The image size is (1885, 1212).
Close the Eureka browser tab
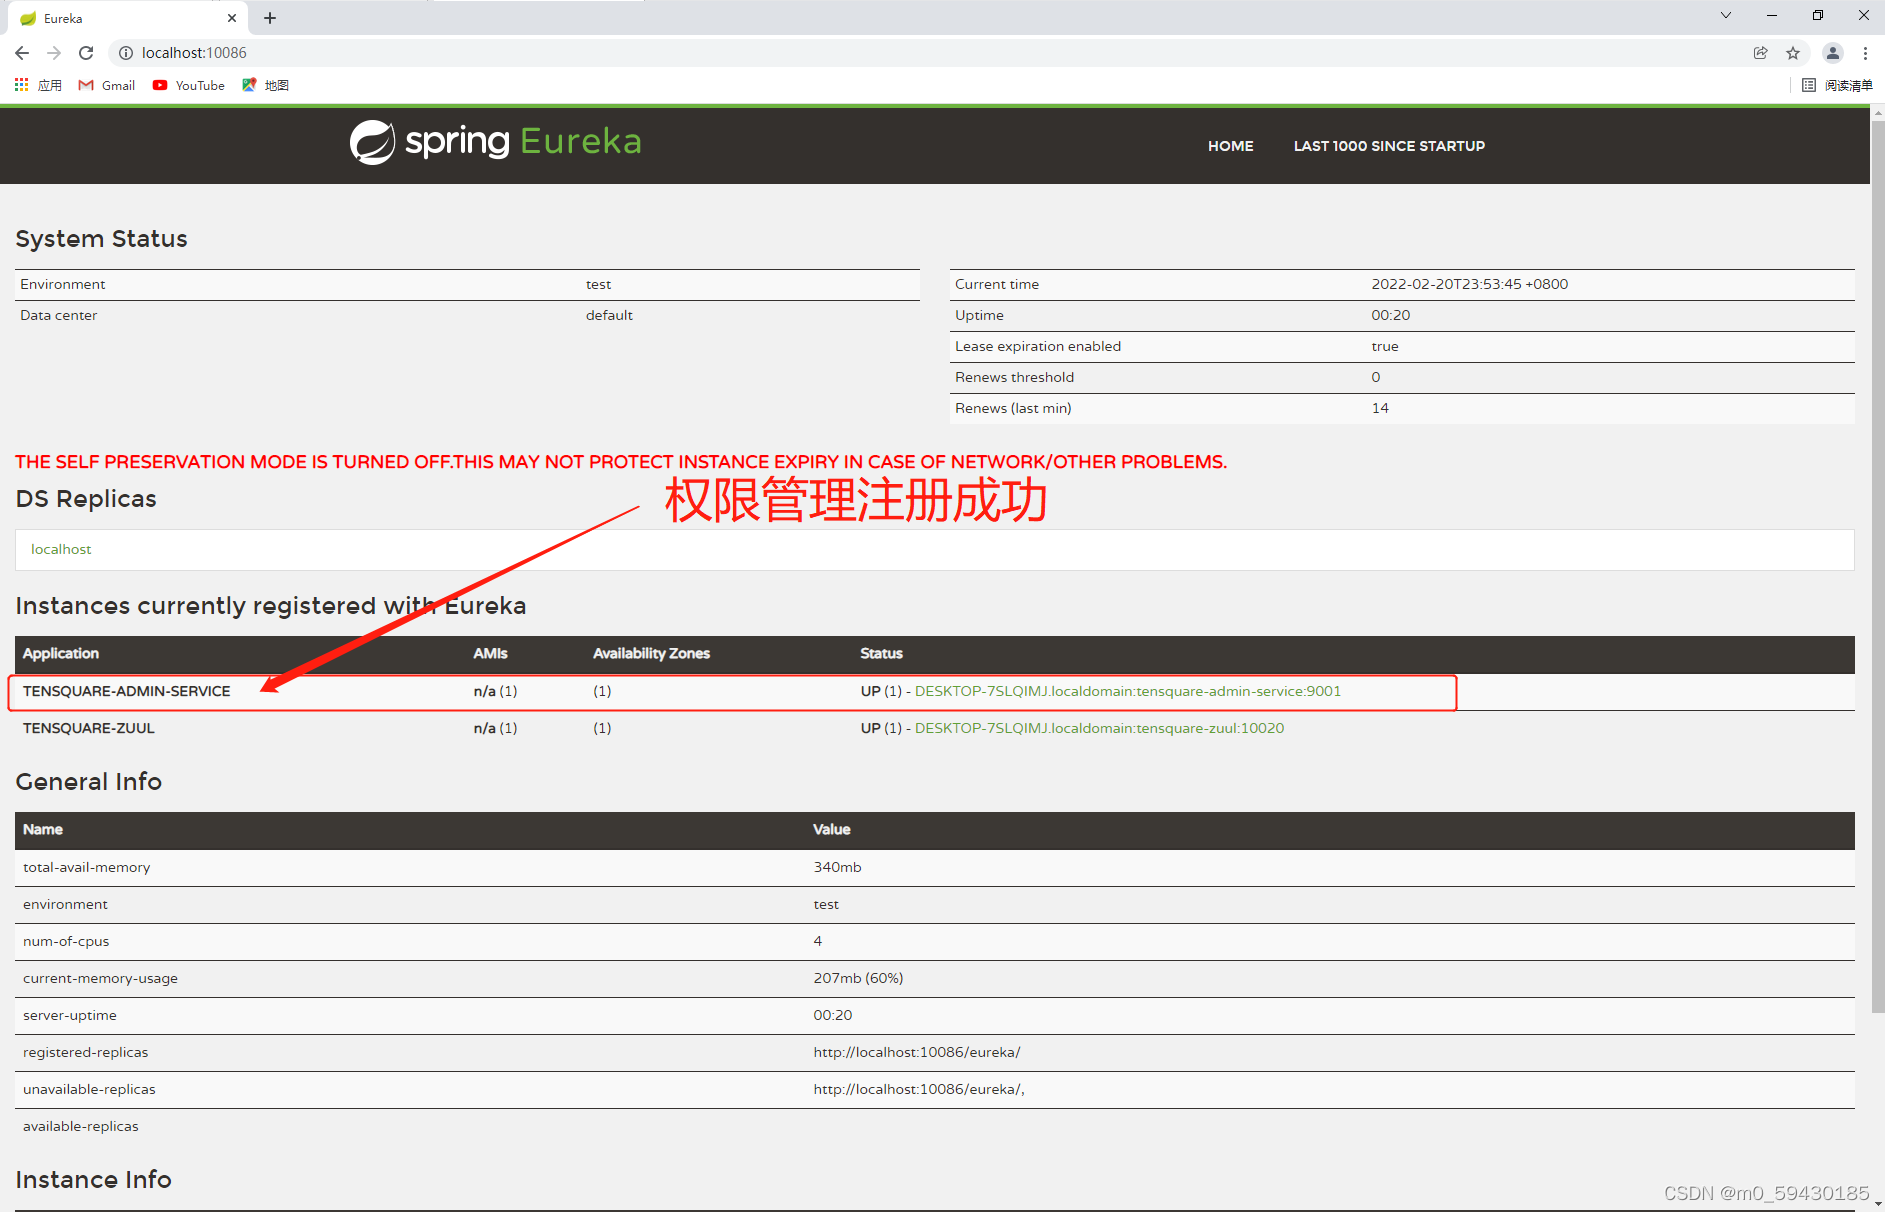click(232, 18)
